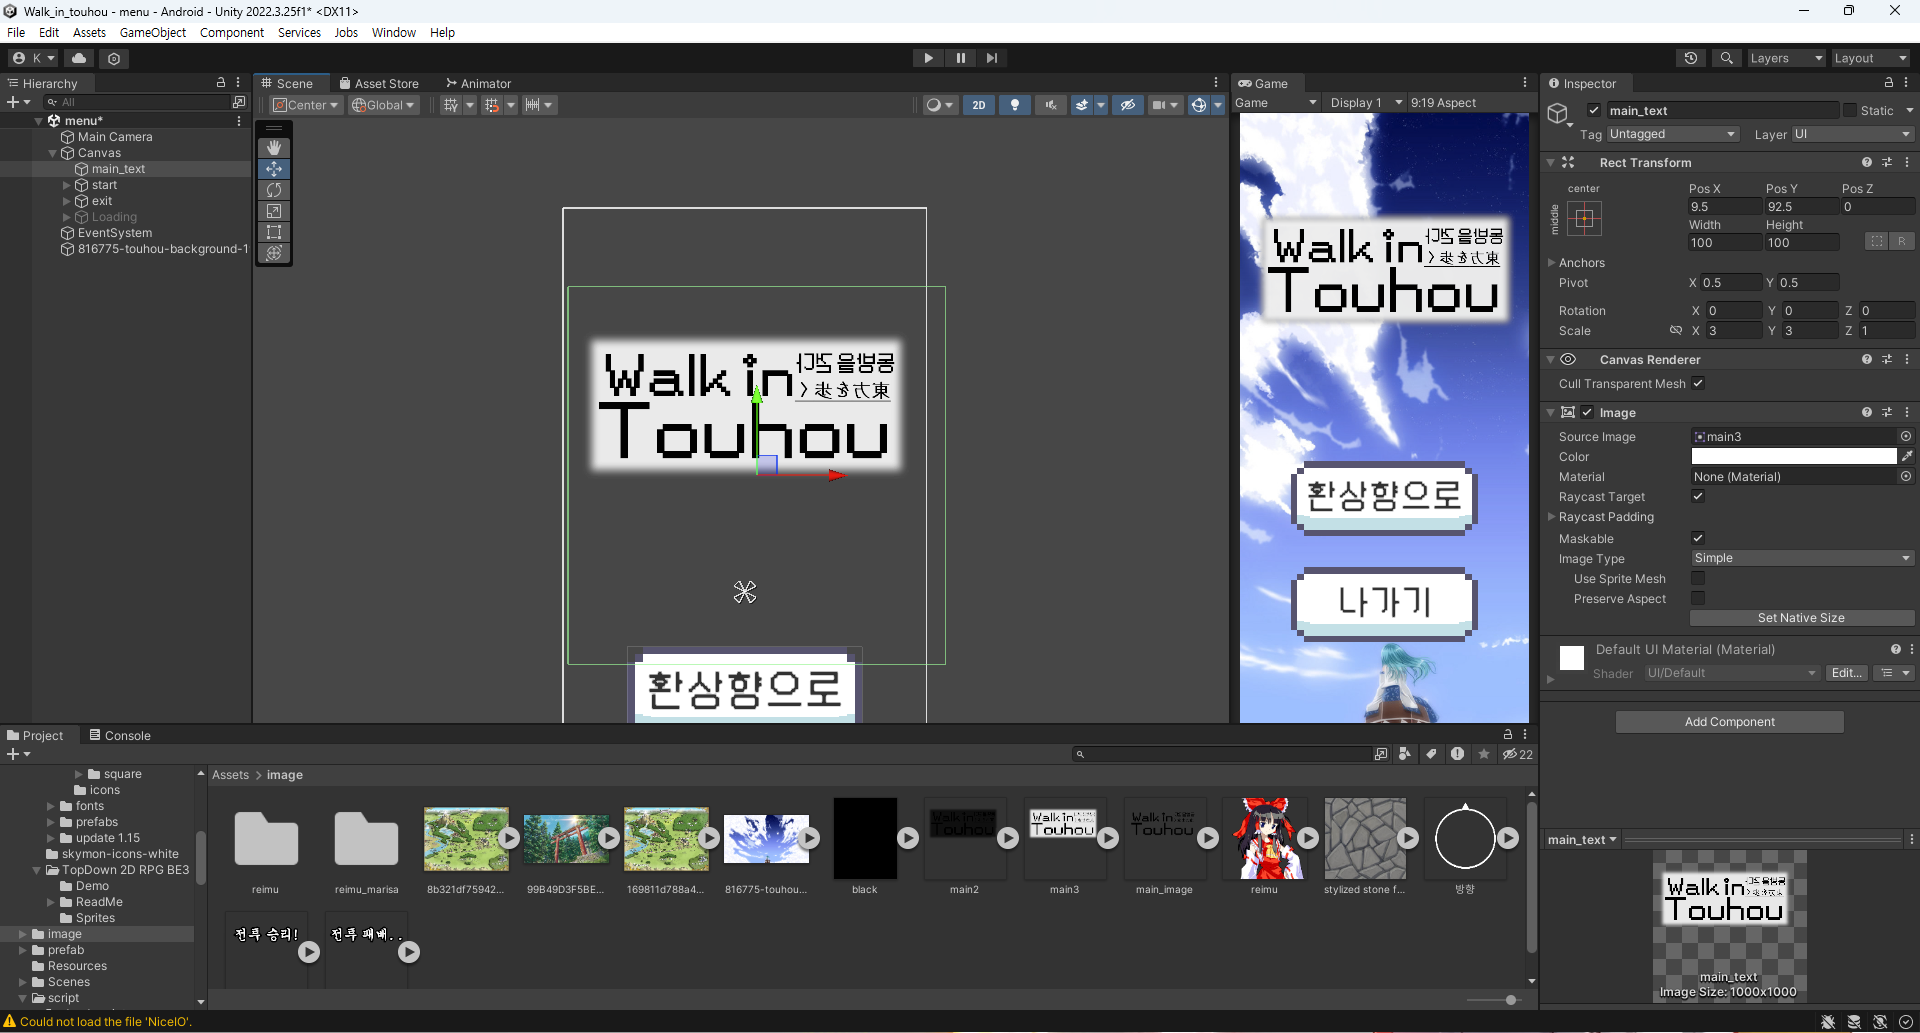Viewport: 1920px width, 1033px height.
Task: Open Source Image object picker
Action: [x=1906, y=436]
